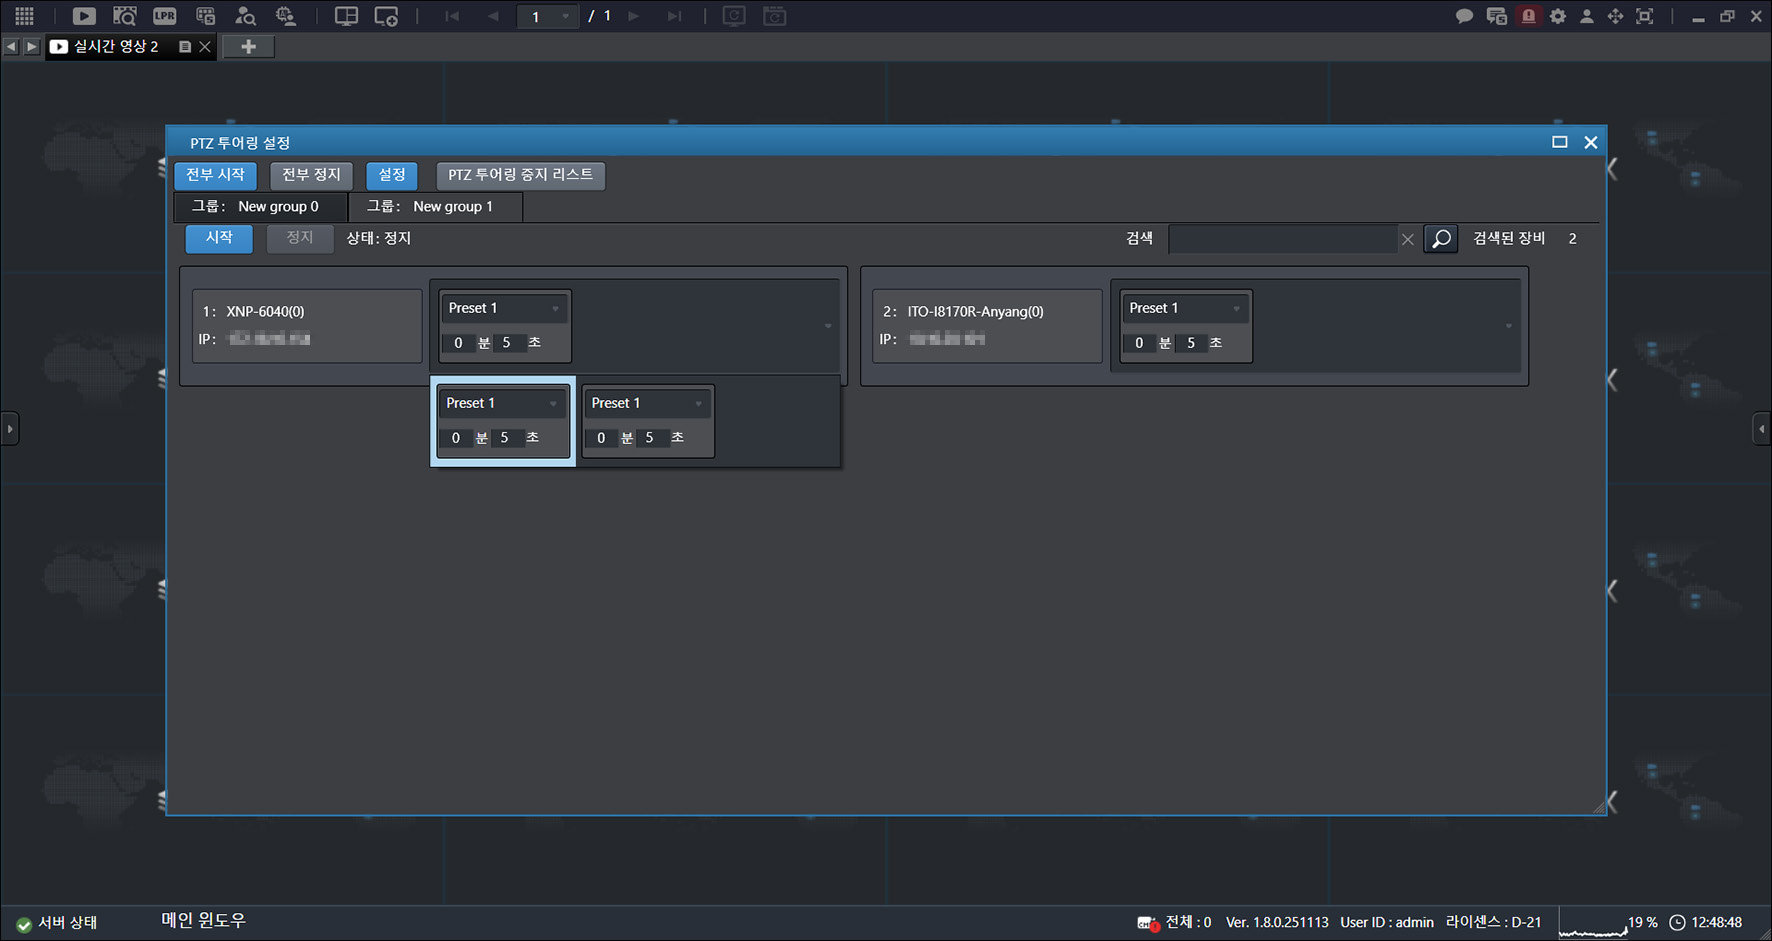Switch to the 실시간 영상 2 tab

[115, 46]
